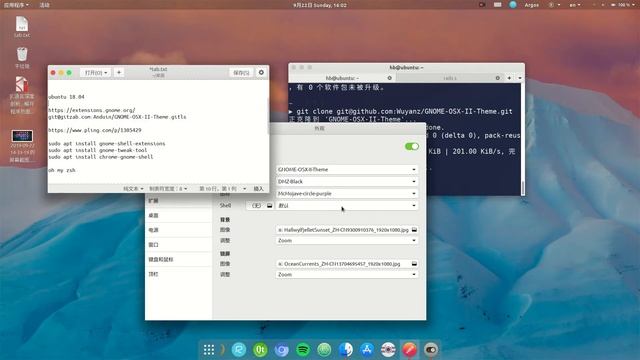Open the background Zoom adjustment dropdown

pos(347,241)
